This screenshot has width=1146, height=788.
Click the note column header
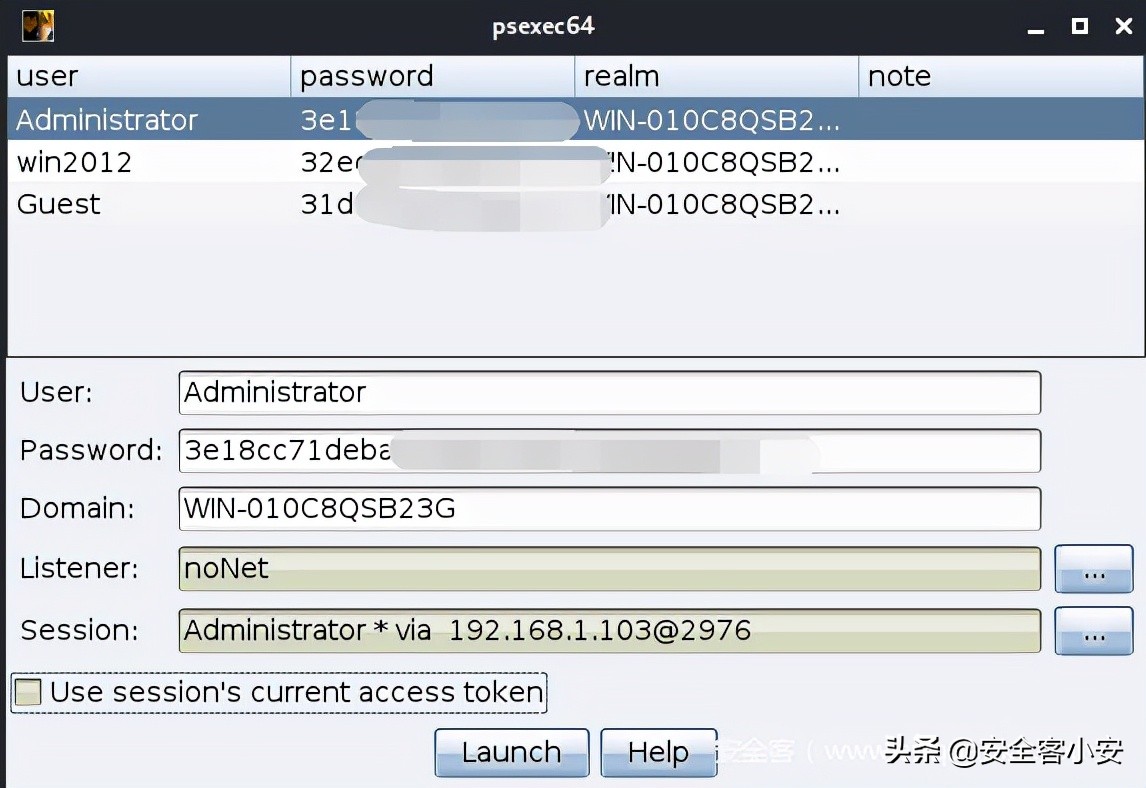(1000, 76)
